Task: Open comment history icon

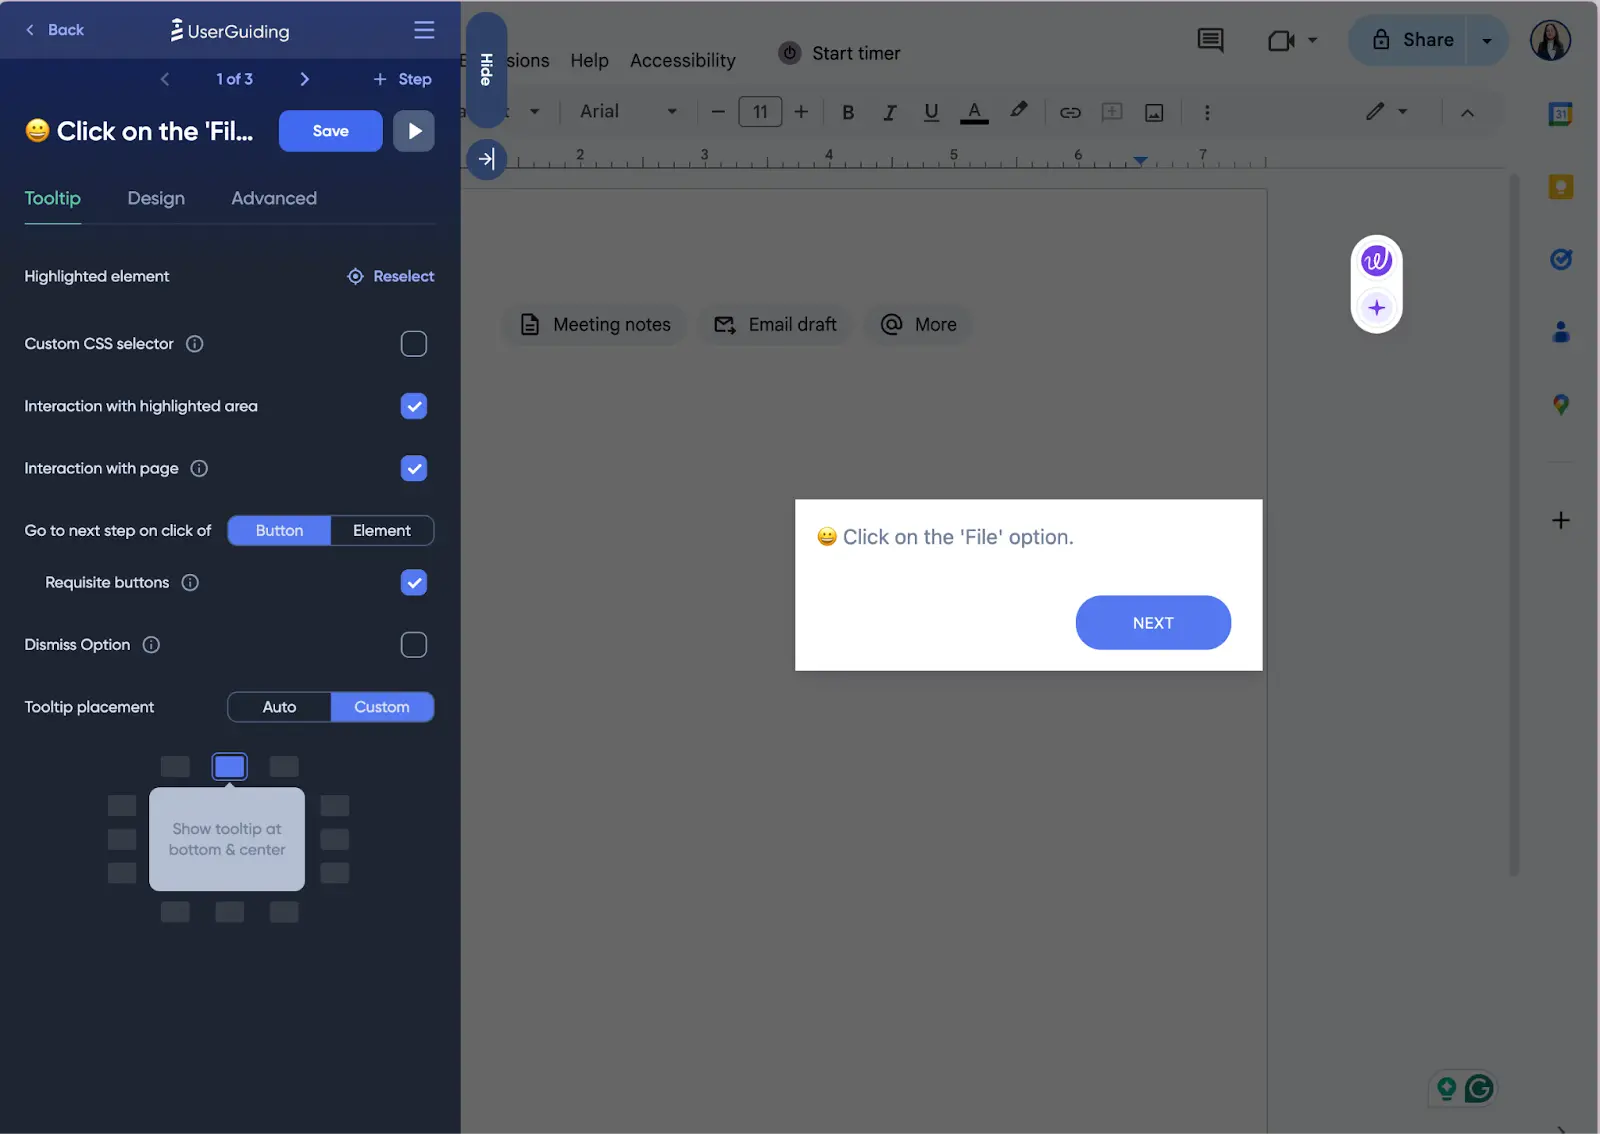Action: click(1210, 40)
